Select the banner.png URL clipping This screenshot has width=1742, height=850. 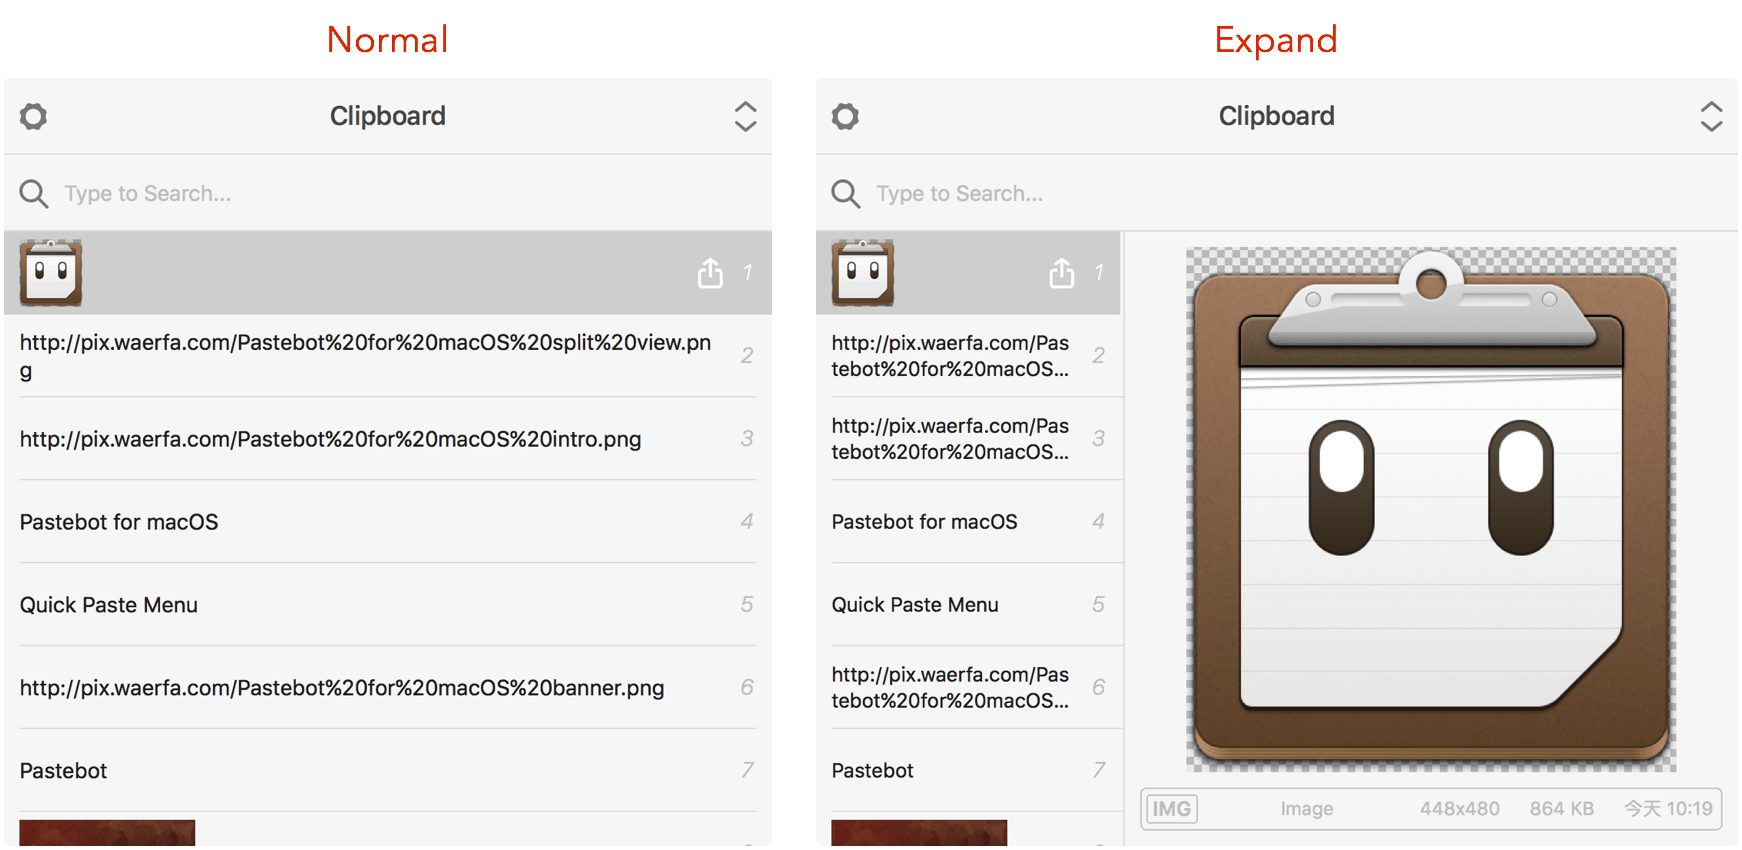[388, 688]
